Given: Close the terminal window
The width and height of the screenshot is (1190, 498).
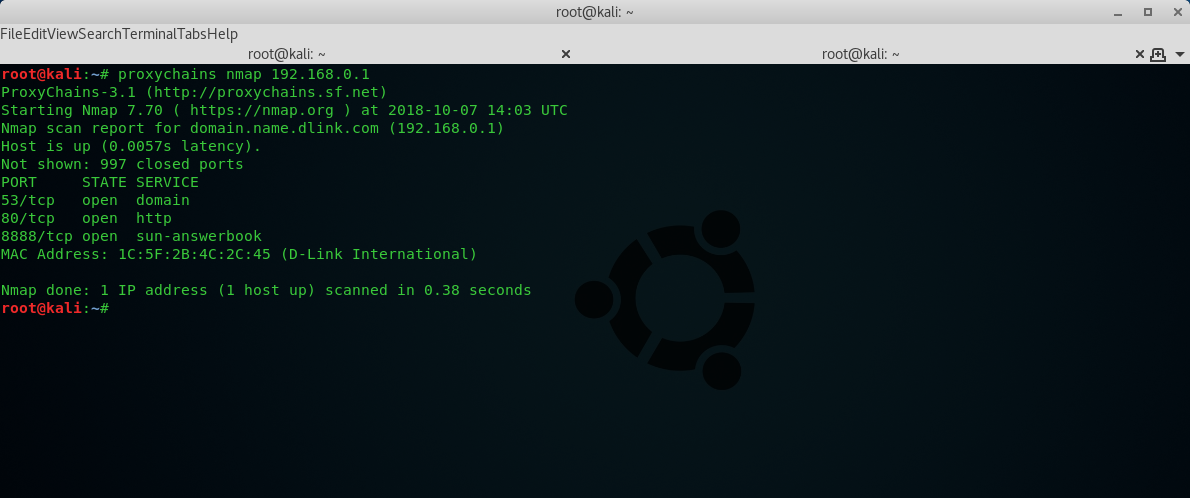Looking at the screenshot, I should pyautogui.click(x=1179, y=12).
